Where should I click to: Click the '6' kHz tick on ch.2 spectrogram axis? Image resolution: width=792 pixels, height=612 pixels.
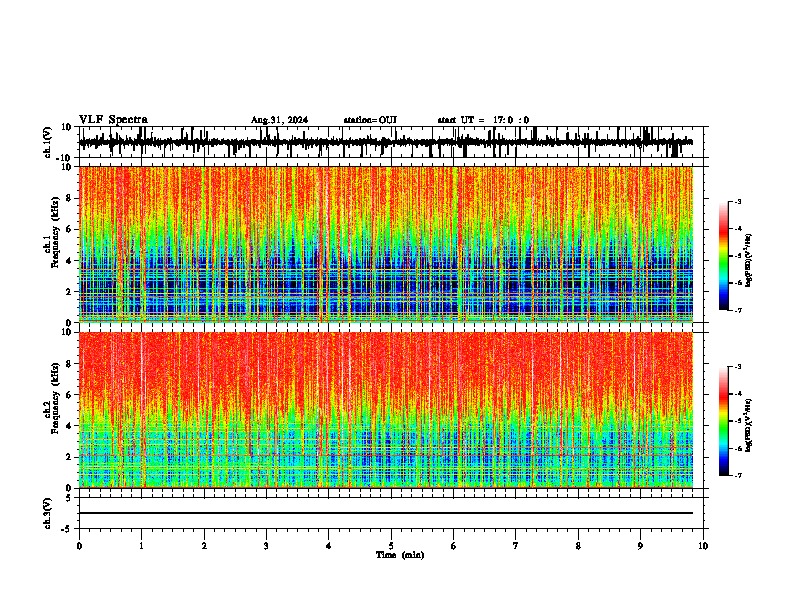click(x=69, y=395)
